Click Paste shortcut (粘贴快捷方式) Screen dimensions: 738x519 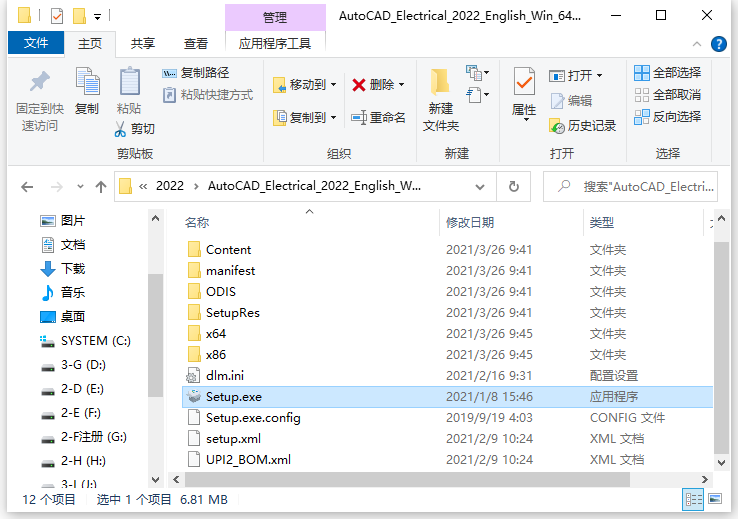pos(208,95)
